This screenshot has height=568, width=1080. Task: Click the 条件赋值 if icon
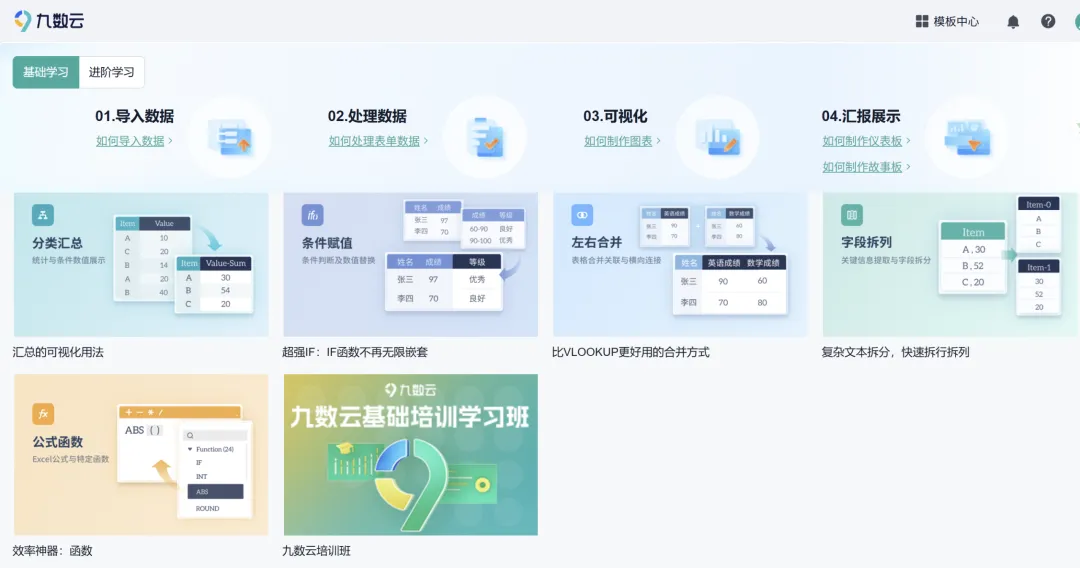pyautogui.click(x=313, y=215)
